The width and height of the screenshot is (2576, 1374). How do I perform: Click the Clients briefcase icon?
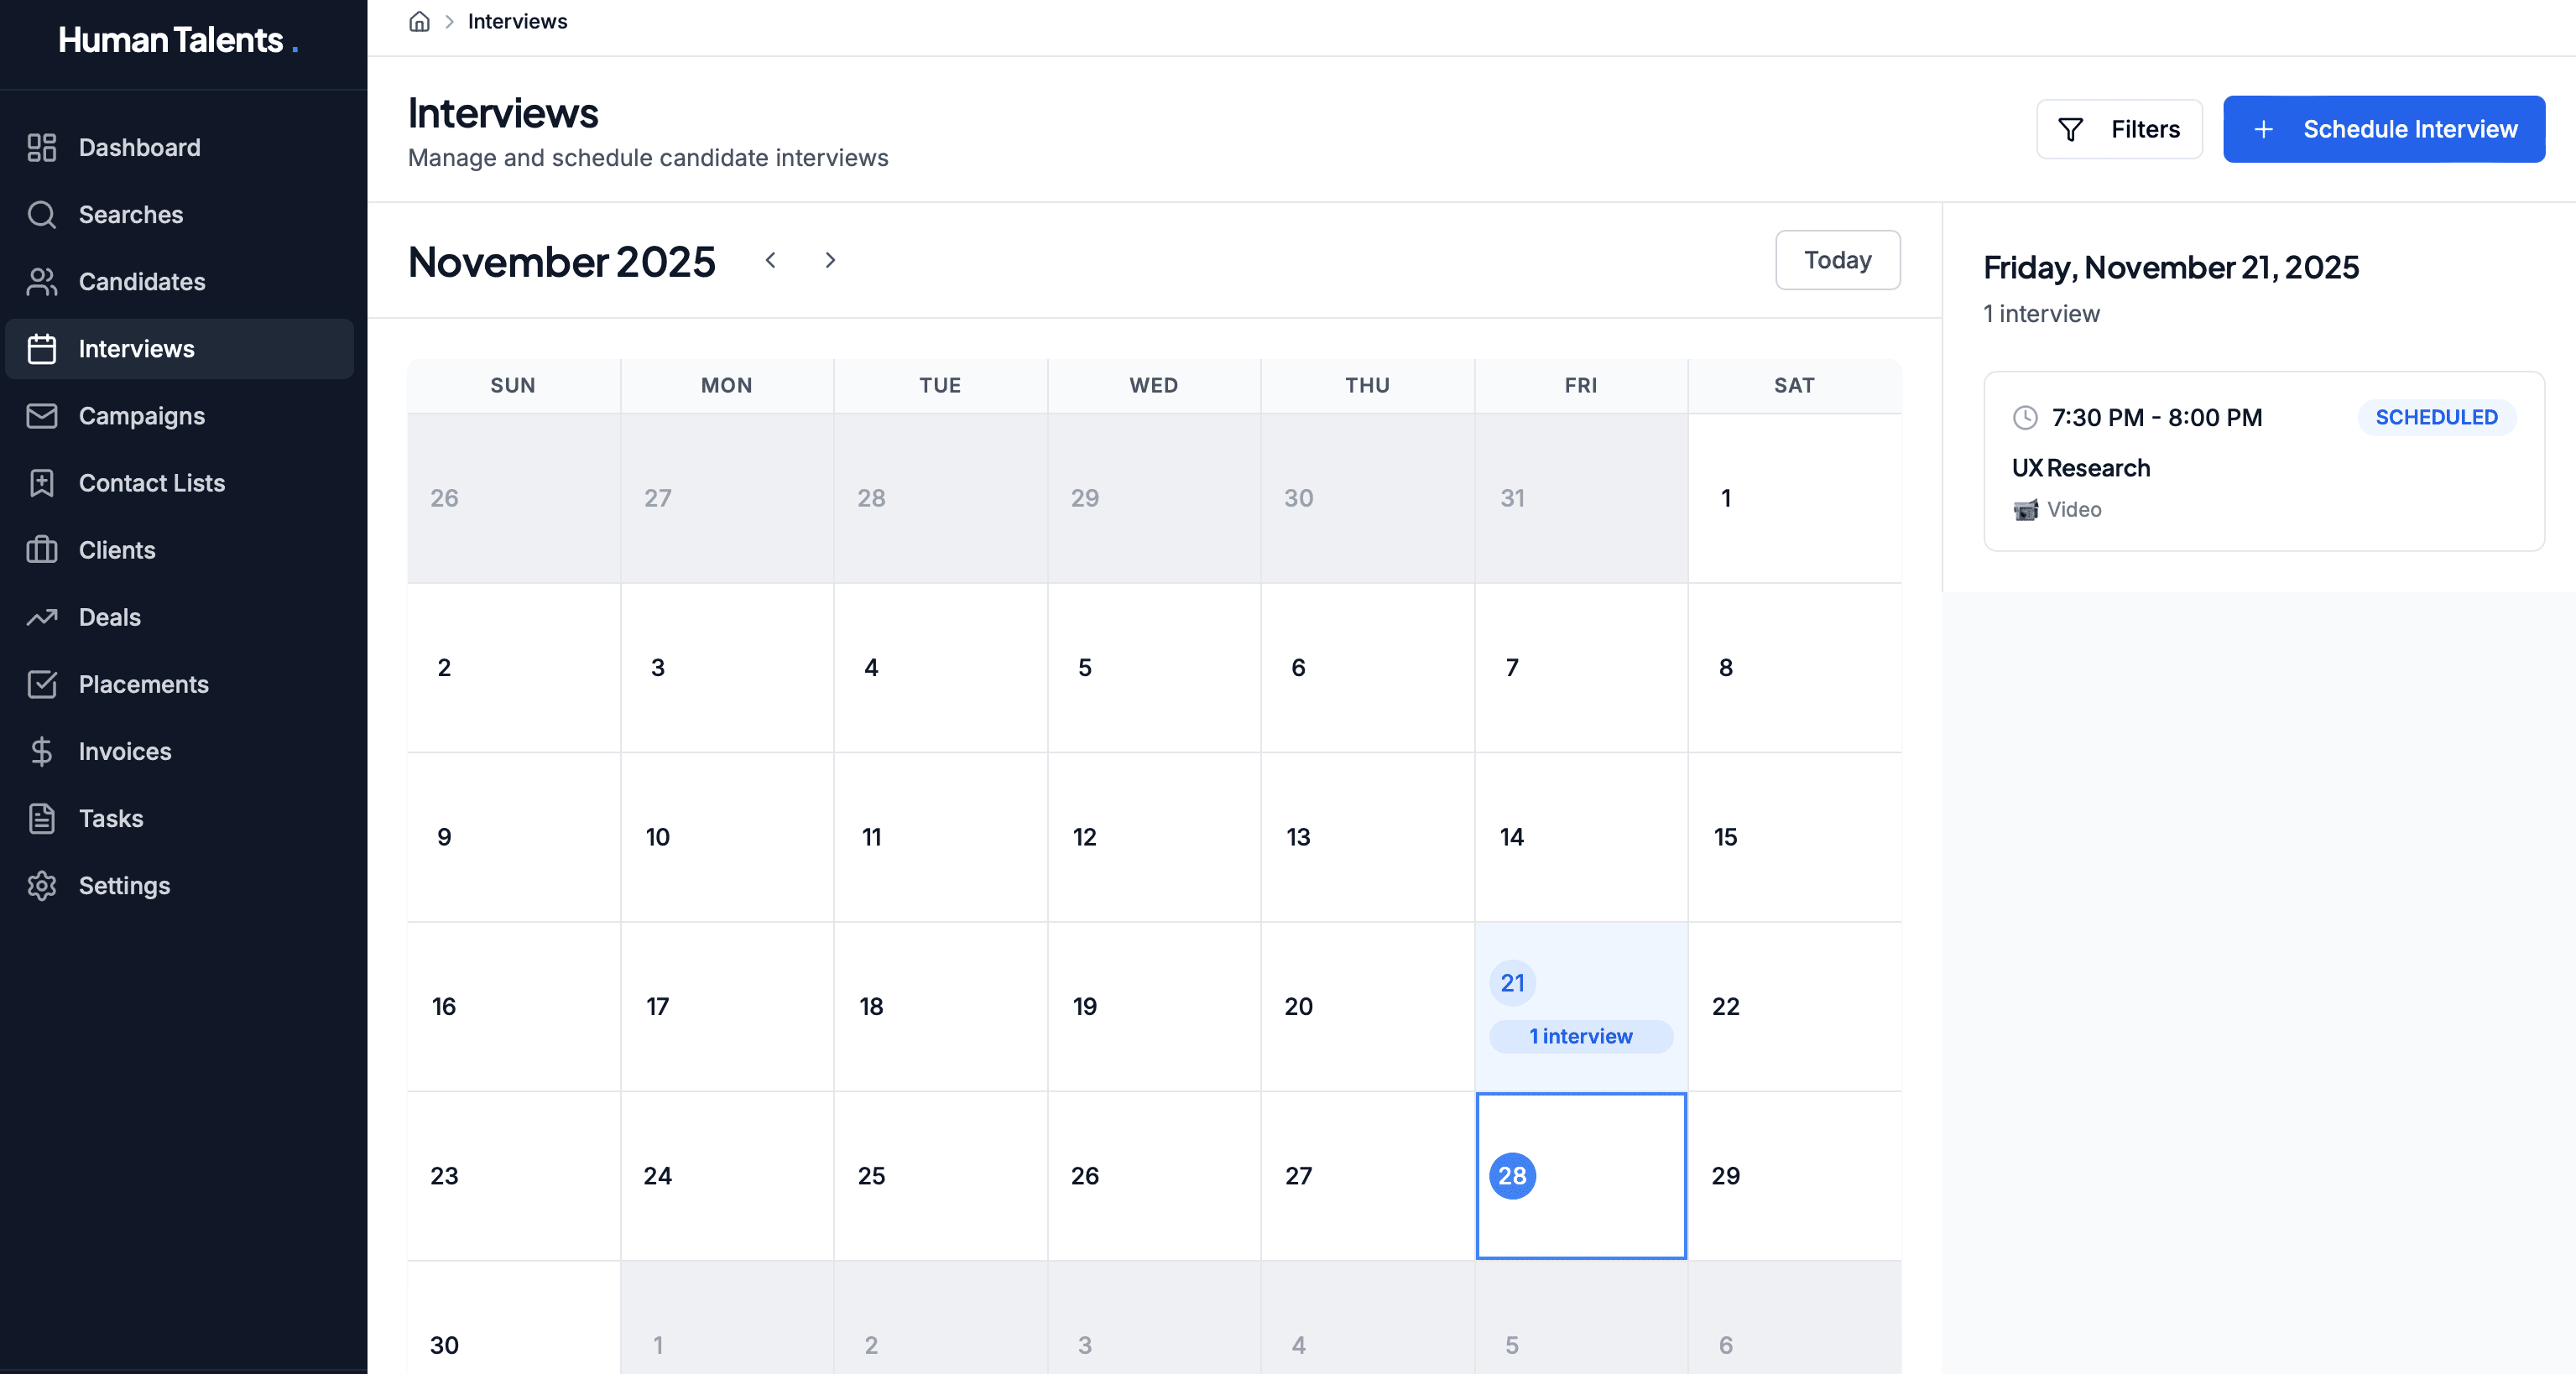pos(42,550)
